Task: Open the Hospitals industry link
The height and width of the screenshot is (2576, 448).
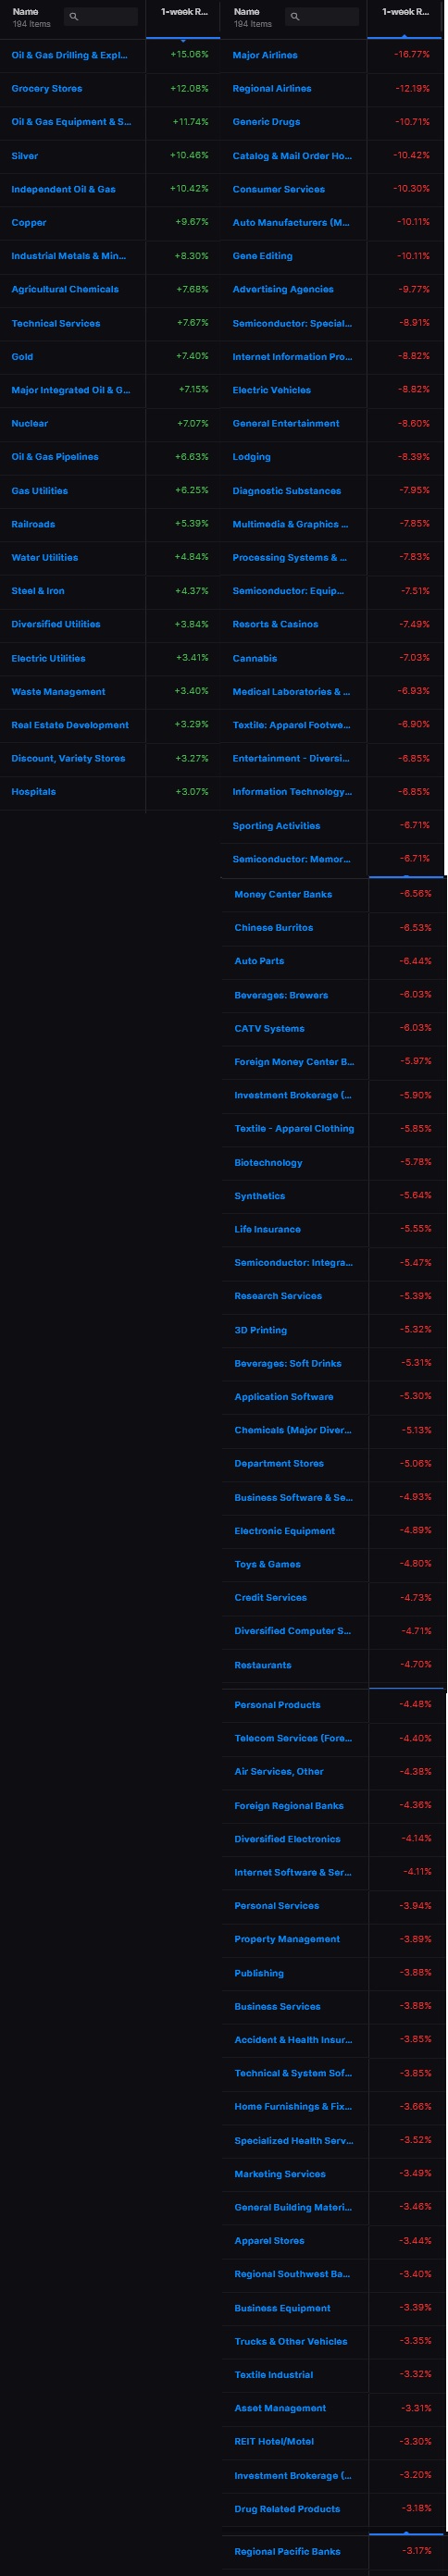Action: [34, 792]
